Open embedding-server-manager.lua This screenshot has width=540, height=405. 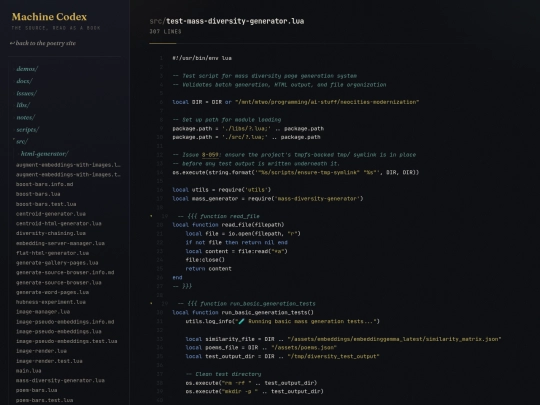click(x=60, y=243)
